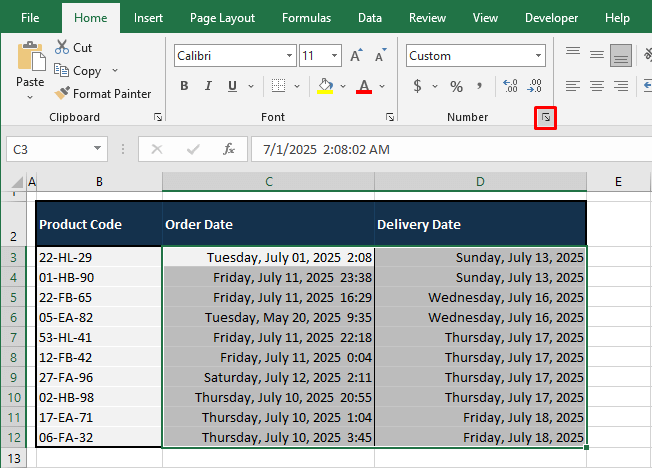Click cell with product code 22-HL-29

pos(99,257)
